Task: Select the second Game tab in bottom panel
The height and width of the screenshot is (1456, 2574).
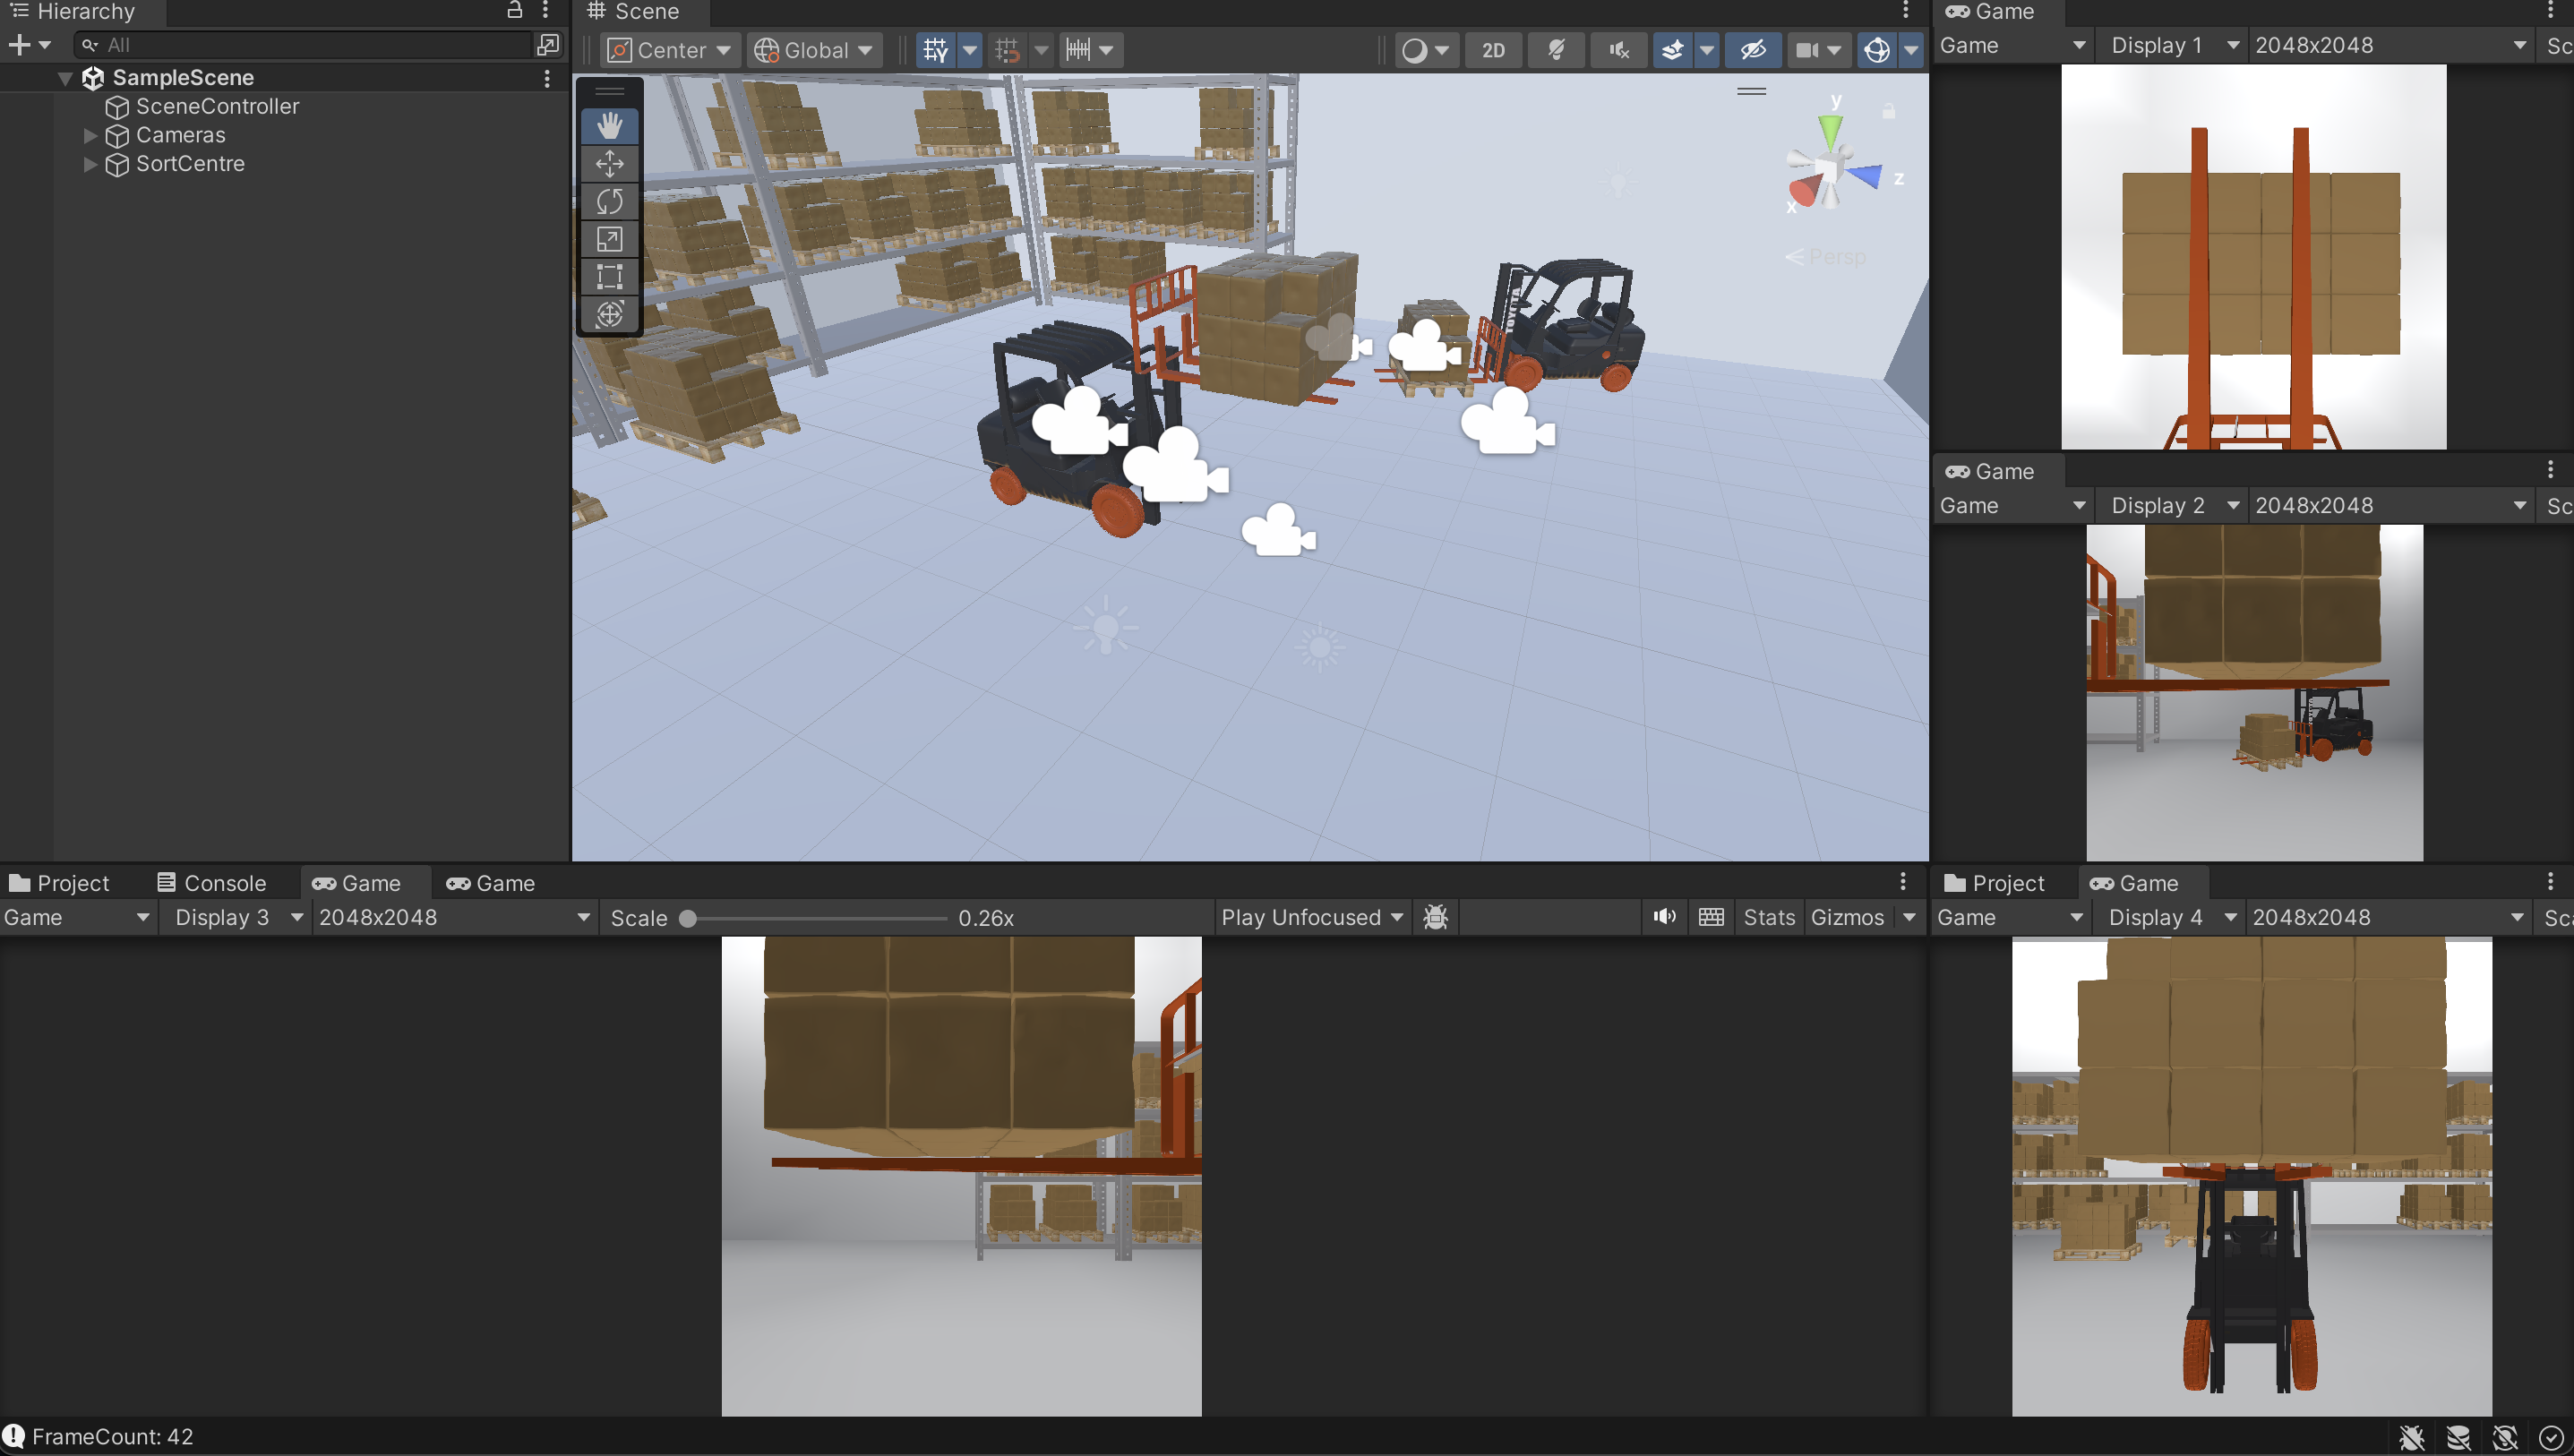Action: coord(491,884)
